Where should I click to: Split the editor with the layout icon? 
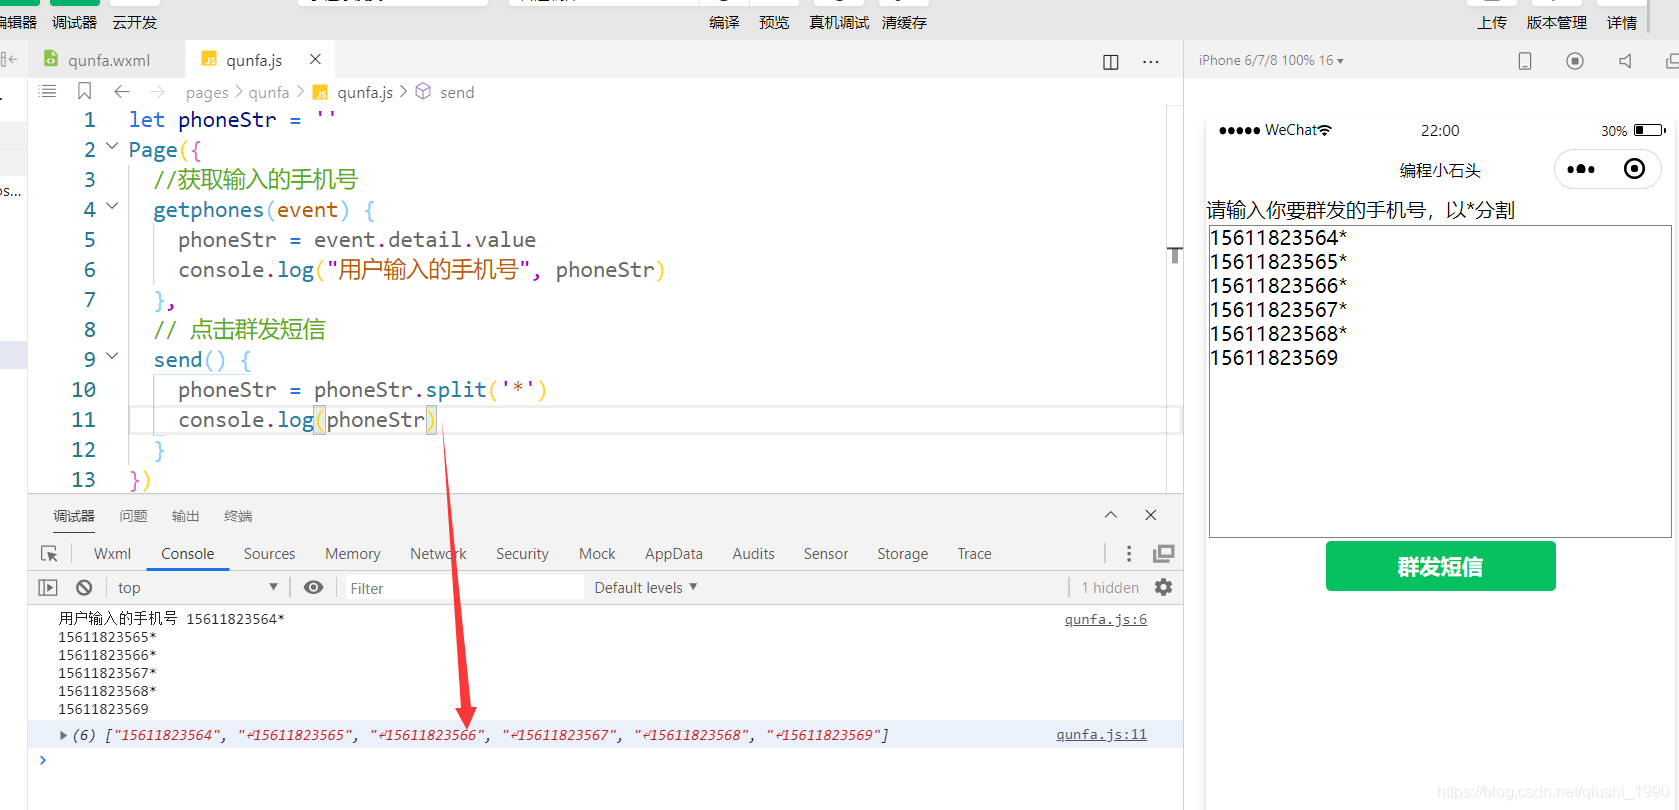[x=1110, y=62]
